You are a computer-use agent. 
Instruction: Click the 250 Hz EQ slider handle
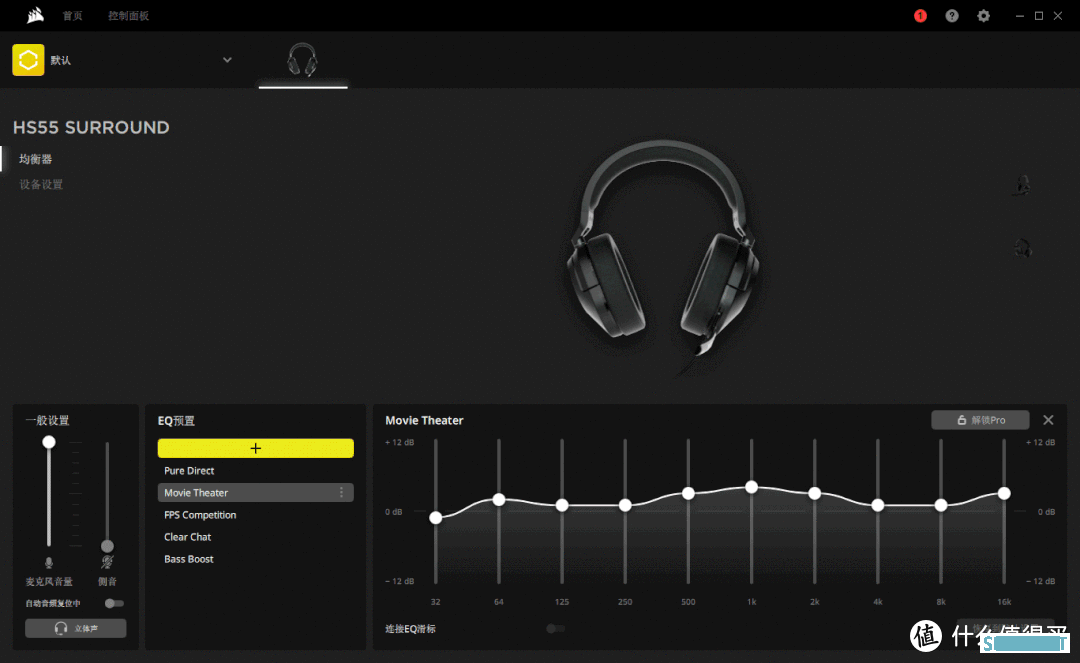[x=625, y=505]
